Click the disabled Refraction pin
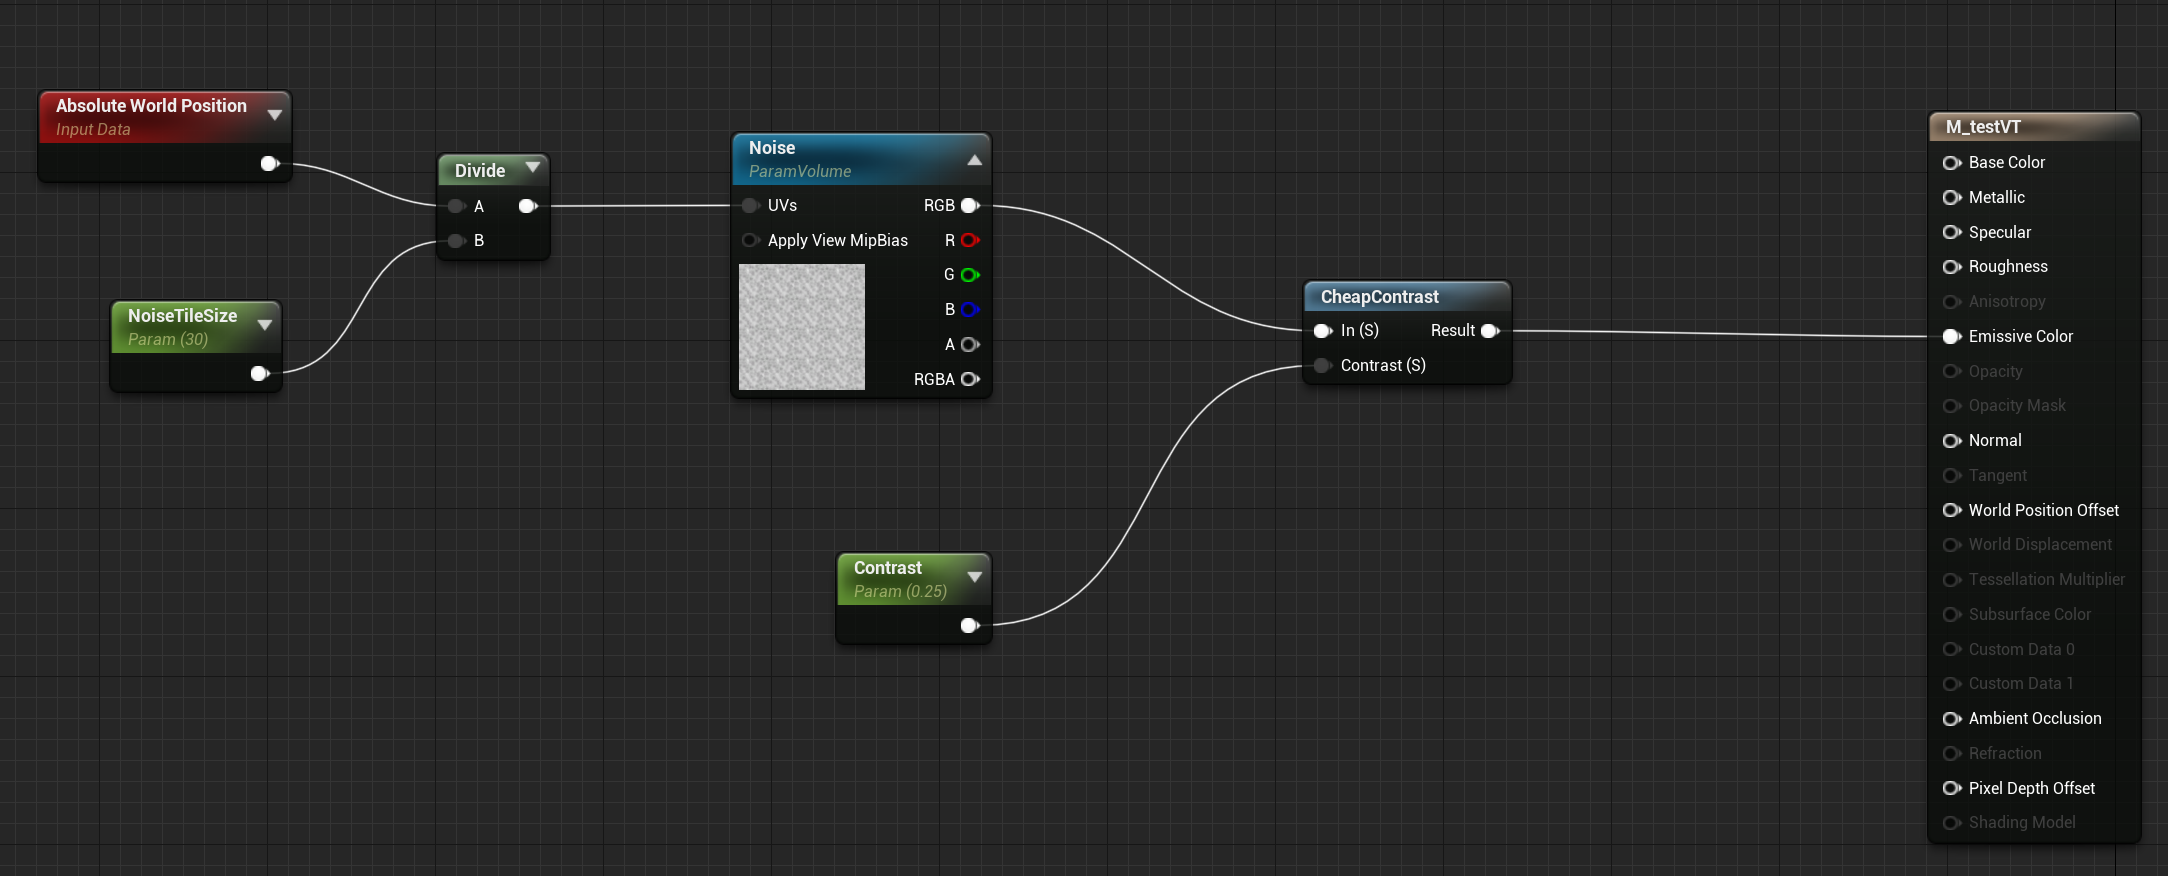Viewport: 2168px width, 876px height. (x=1952, y=753)
